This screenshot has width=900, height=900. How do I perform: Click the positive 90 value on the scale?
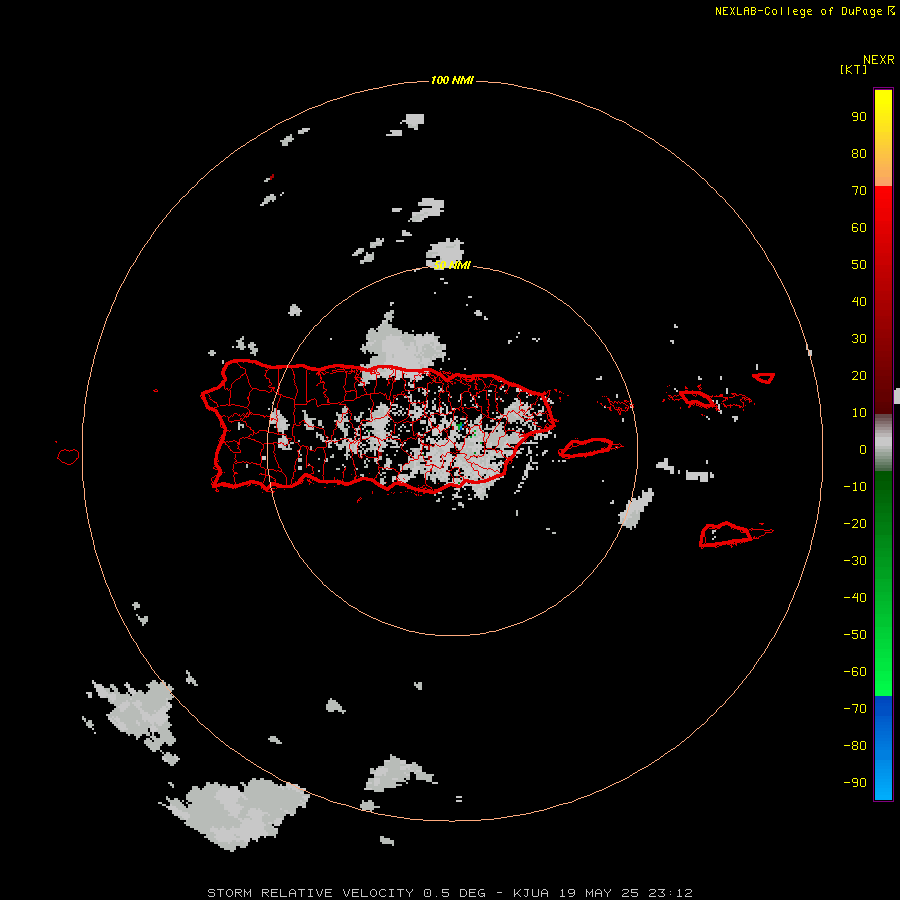(x=859, y=117)
